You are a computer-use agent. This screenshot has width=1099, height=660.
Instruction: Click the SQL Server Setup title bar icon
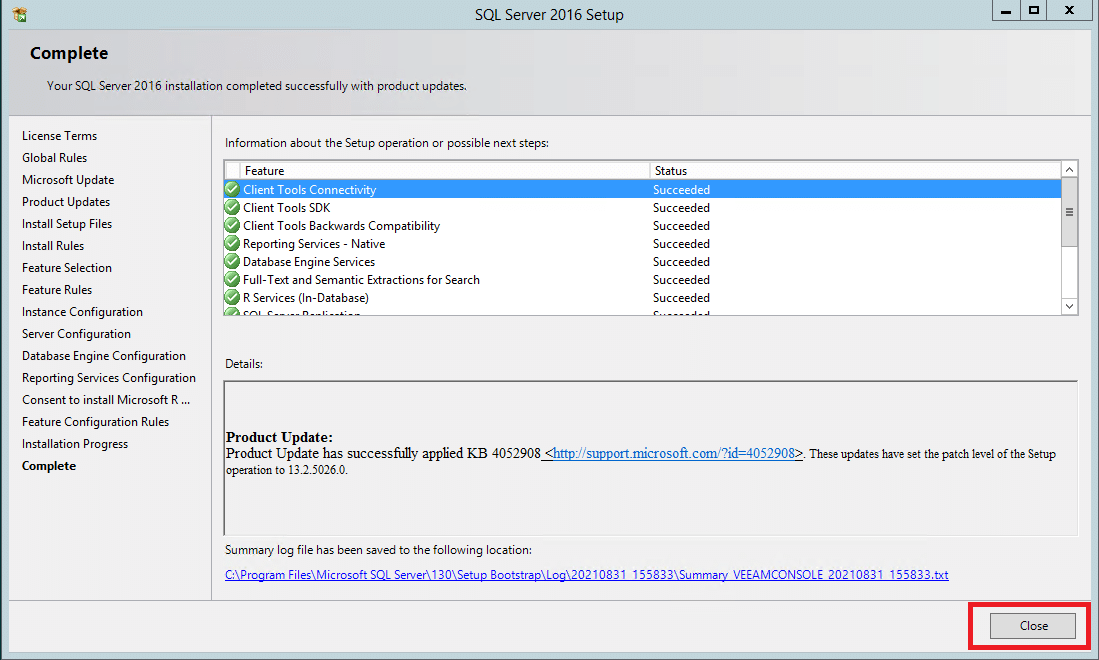coord(20,14)
